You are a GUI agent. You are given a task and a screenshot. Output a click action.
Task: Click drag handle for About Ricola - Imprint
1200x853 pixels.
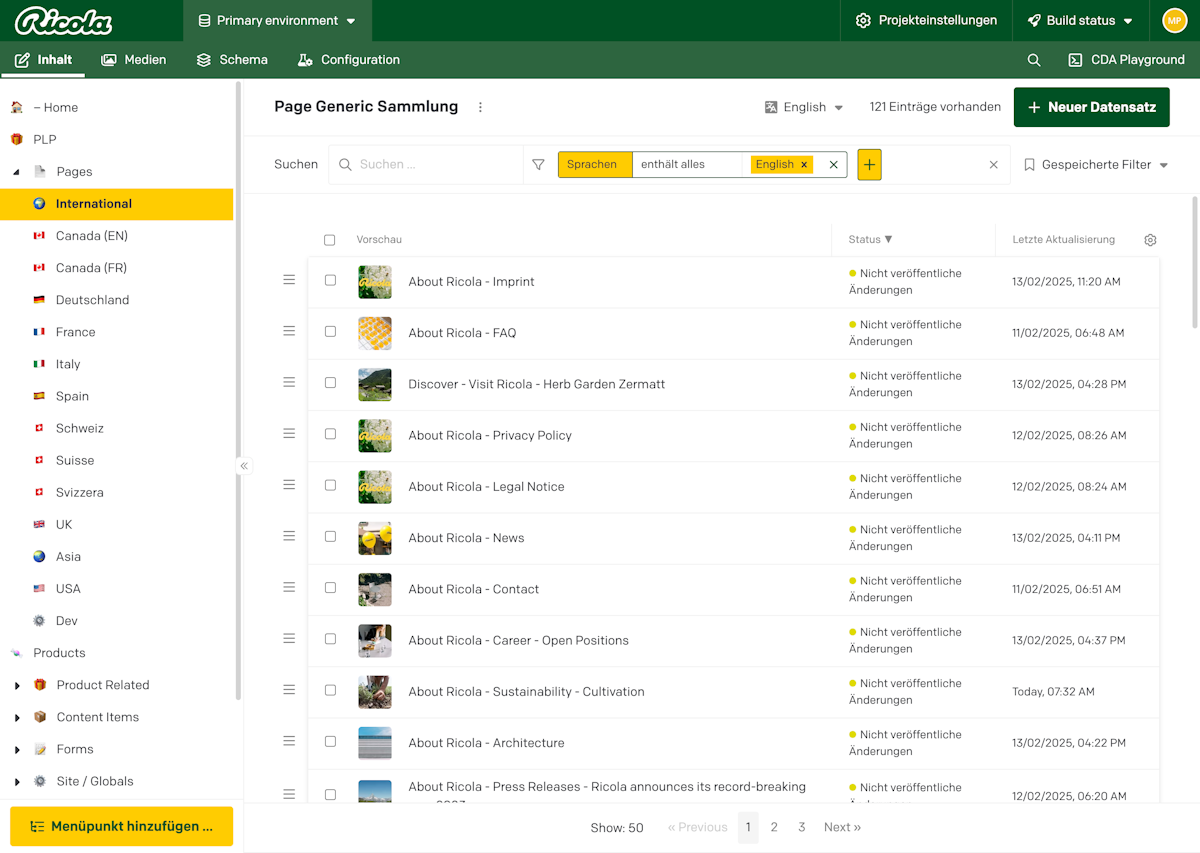[289, 280]
